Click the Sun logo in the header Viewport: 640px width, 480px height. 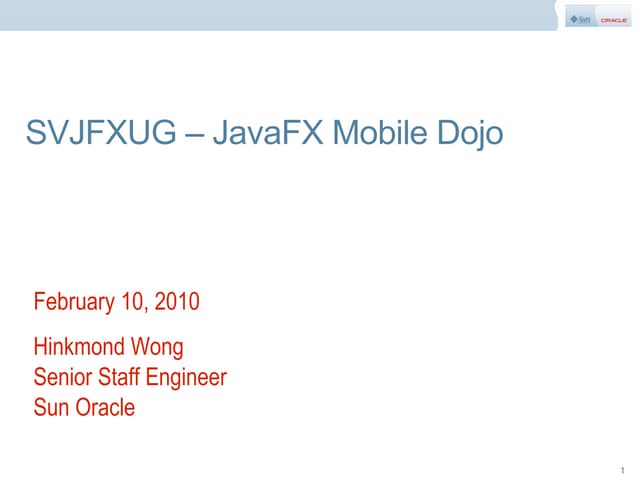(582, 19)
